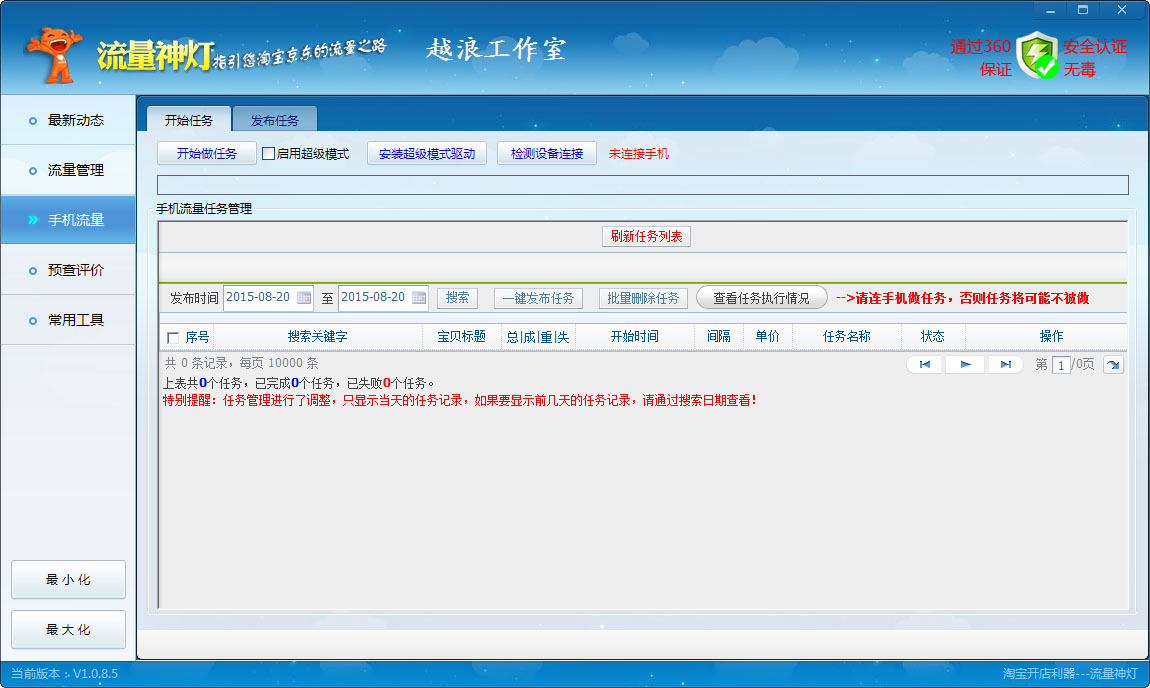Open calendar picker for end date
Image resolution: width=1150 pixels, height=688 pixels.
419,298
